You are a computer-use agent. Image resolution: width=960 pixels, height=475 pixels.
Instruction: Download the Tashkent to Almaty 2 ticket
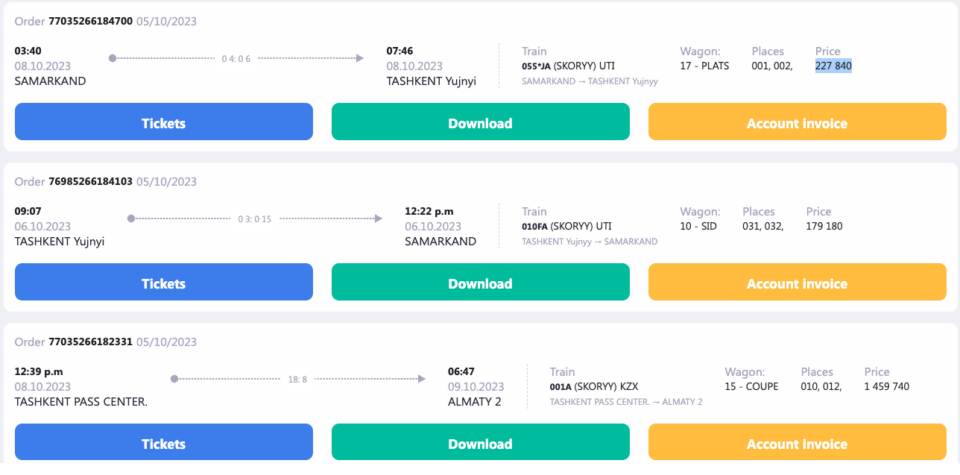[x=480, y=443]
